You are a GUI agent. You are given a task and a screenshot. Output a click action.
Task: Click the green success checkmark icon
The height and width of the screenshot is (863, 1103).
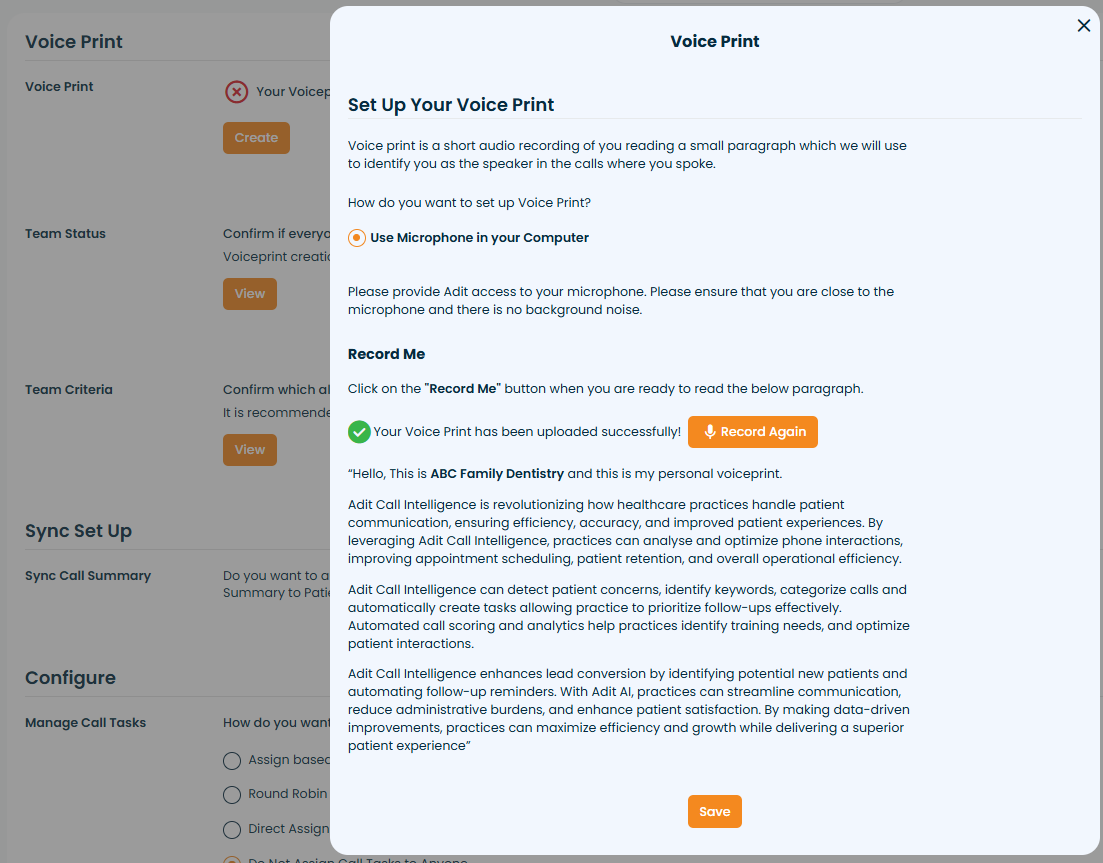(x=359, y=432)
